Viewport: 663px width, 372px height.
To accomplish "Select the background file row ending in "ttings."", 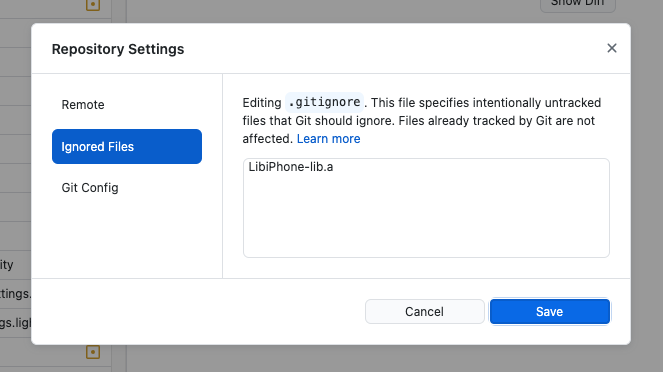I will coord(15,294).
